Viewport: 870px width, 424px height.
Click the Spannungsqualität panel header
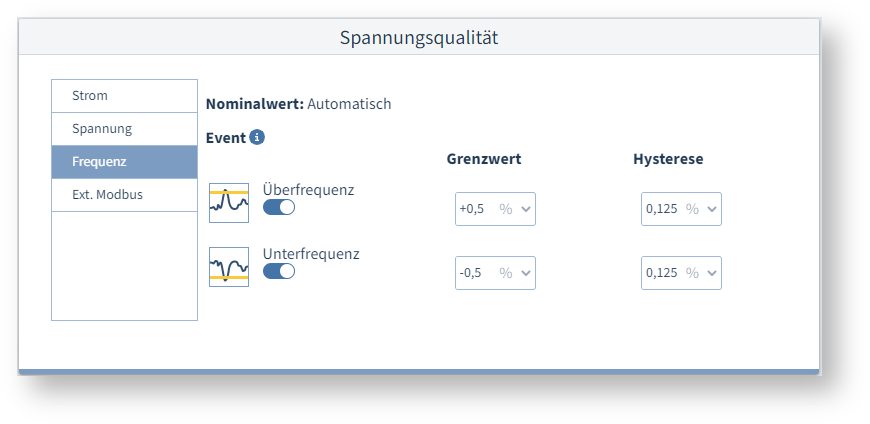[x=419, y=38]
